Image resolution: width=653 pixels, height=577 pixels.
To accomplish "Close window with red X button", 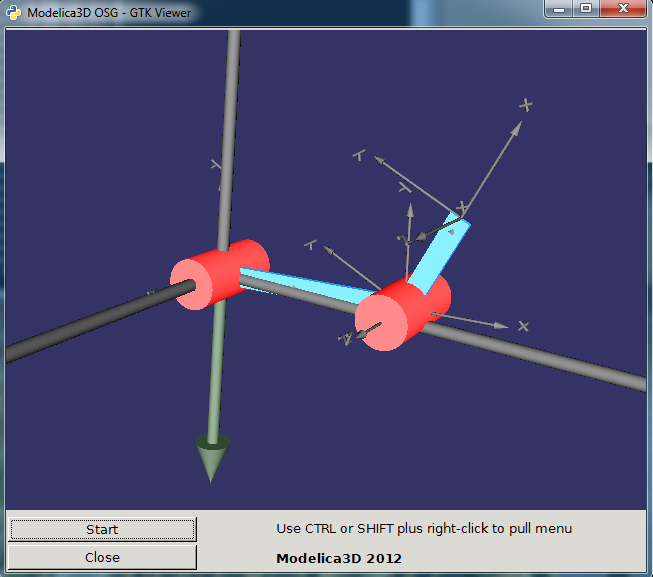I will pos(624,9).
